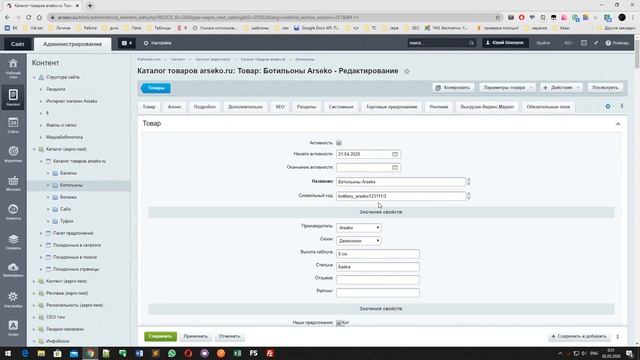Open the Параметры товара dropdown
640x360 pixels.
(x=507, y=87)
